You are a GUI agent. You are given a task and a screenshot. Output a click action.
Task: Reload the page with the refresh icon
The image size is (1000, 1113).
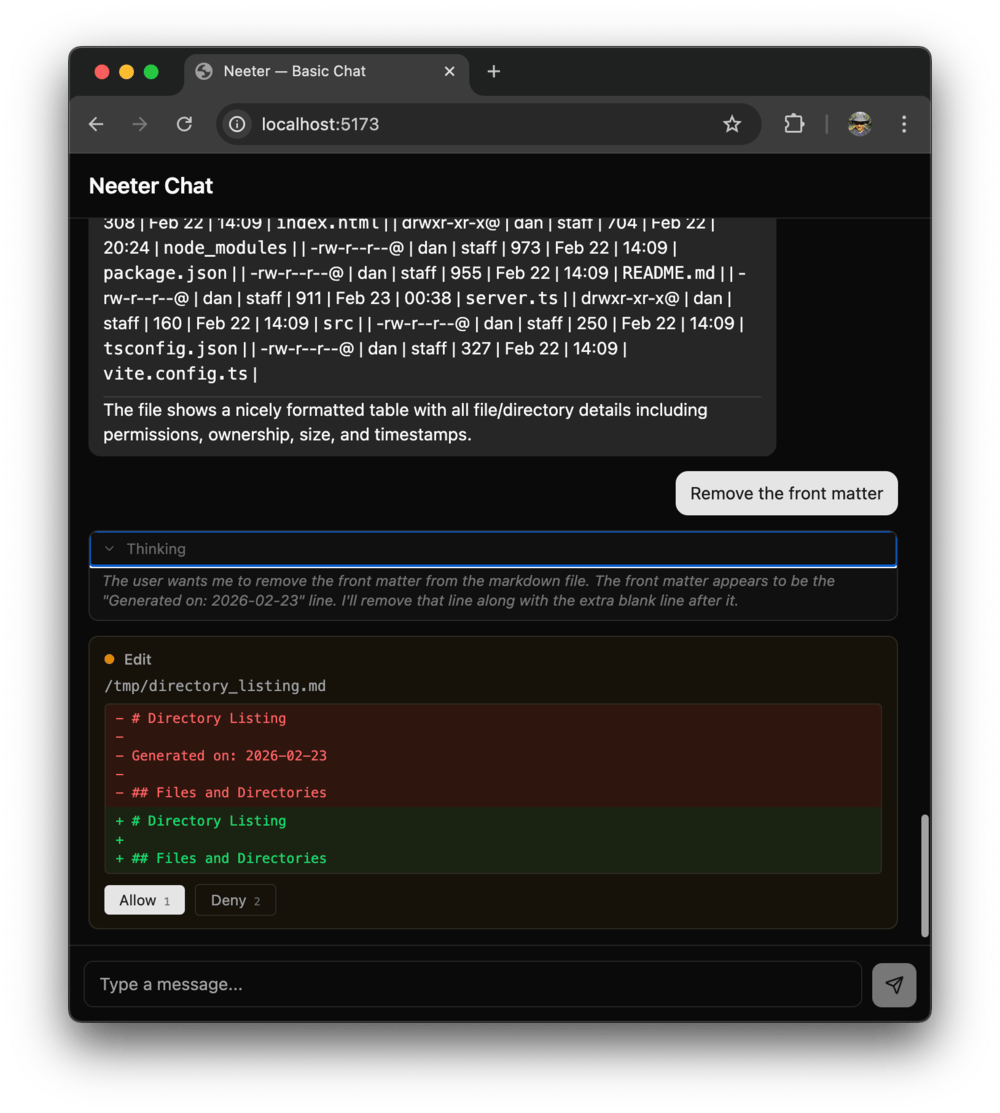pos(184,124)
